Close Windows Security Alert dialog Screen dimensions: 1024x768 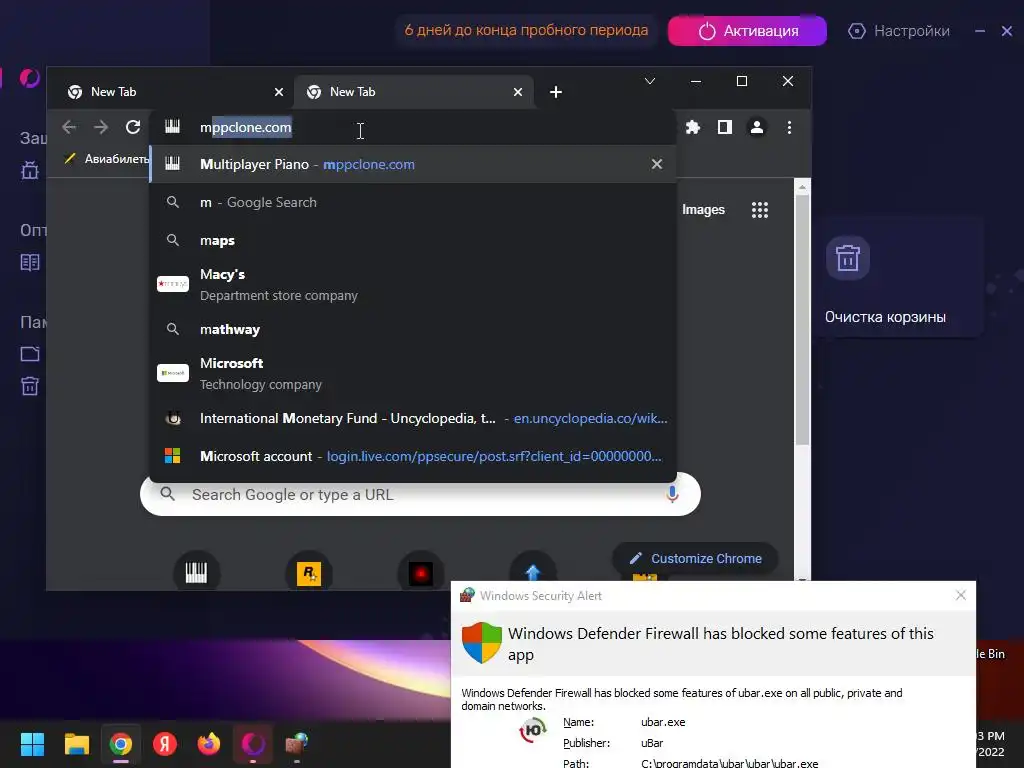(x=961, y=595)
